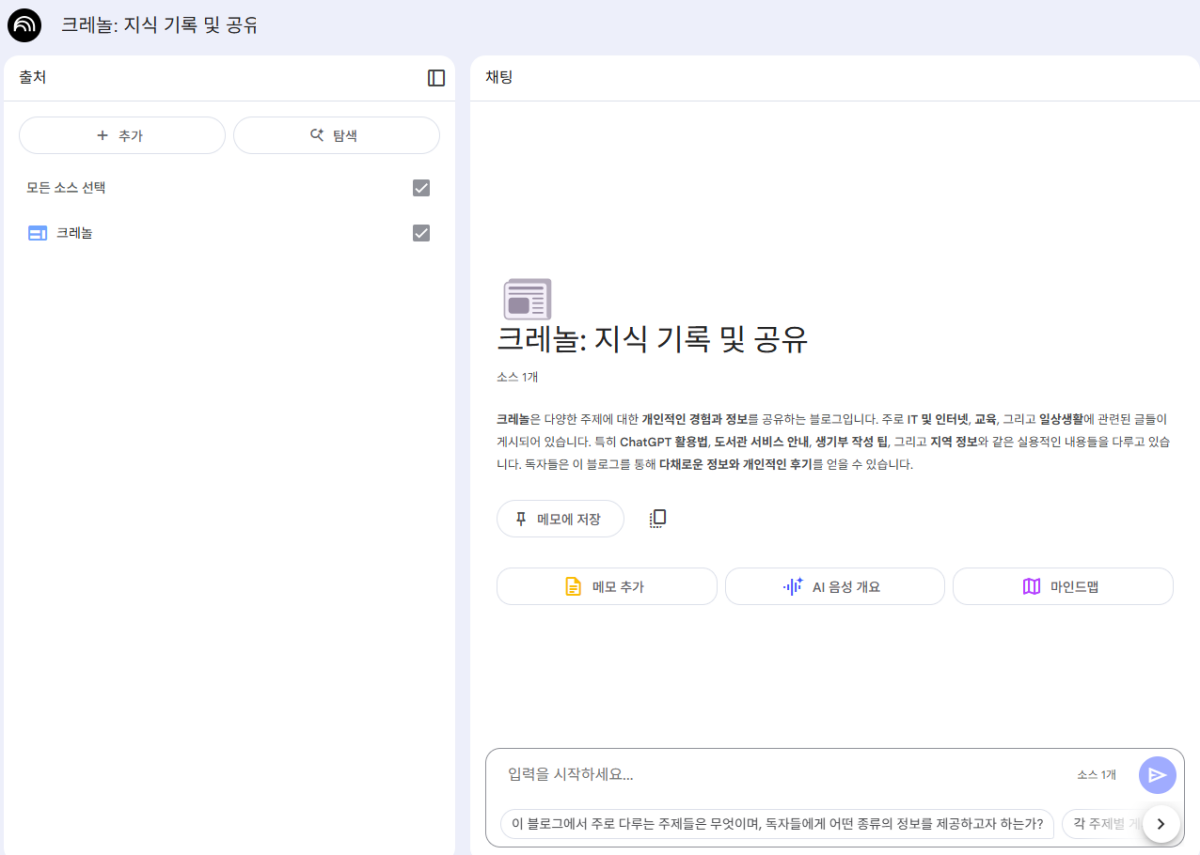Click the pin icon on 메모에 저장
Viewport: 1200px width, 855px height.
520,518
